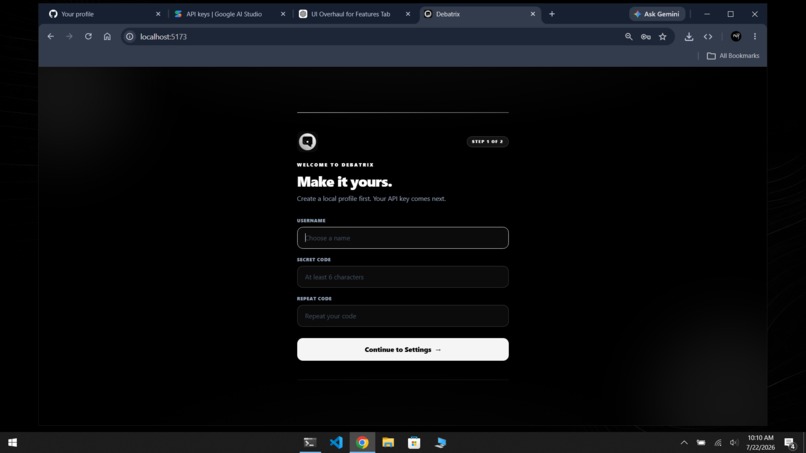806x453 pixels.
Task: Click the Chrome taskbar icon
Action: (x=362, y=443)
